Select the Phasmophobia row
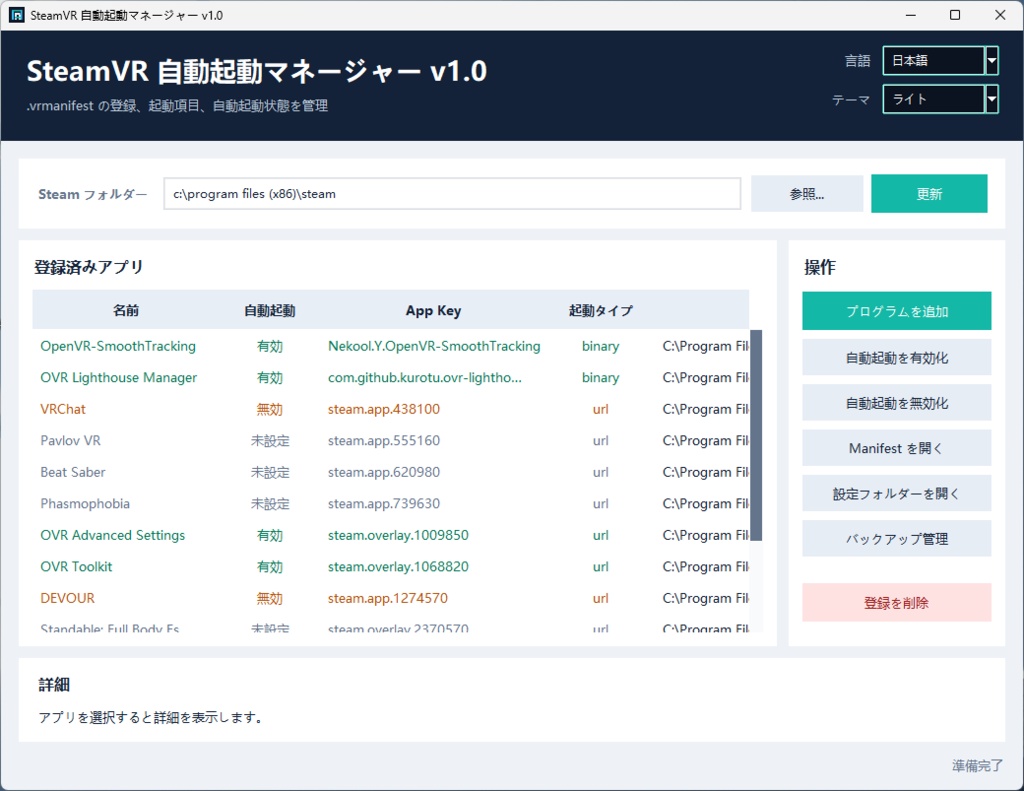The image size is (1024, 791). pos(391,504)
